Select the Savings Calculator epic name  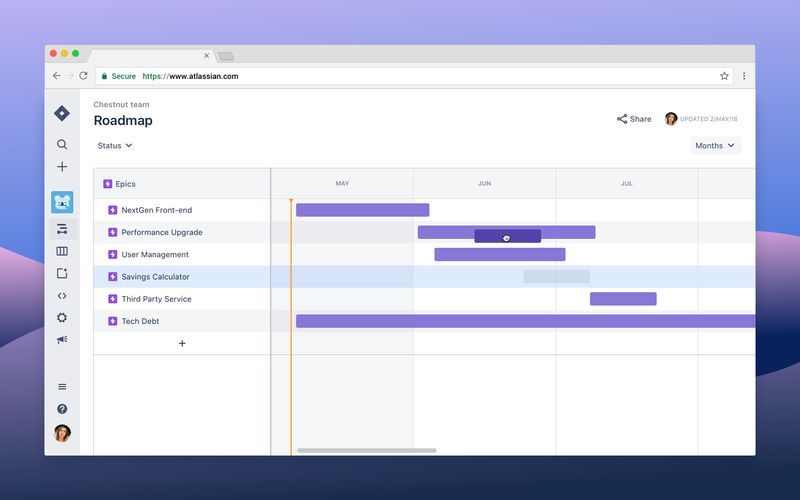155,277
